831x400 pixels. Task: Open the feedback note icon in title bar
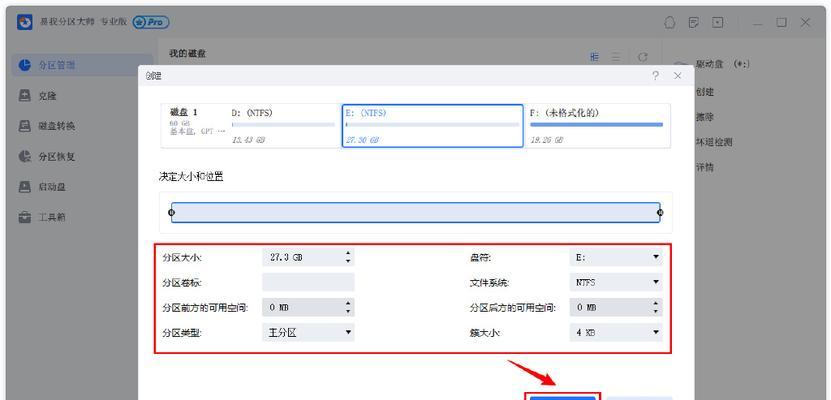694,23
